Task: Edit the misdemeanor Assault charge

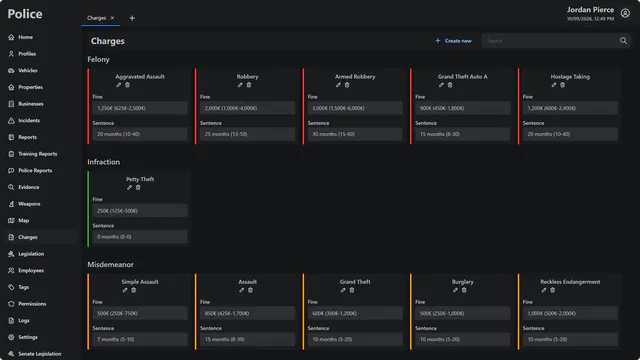Action: pos(242,290)
